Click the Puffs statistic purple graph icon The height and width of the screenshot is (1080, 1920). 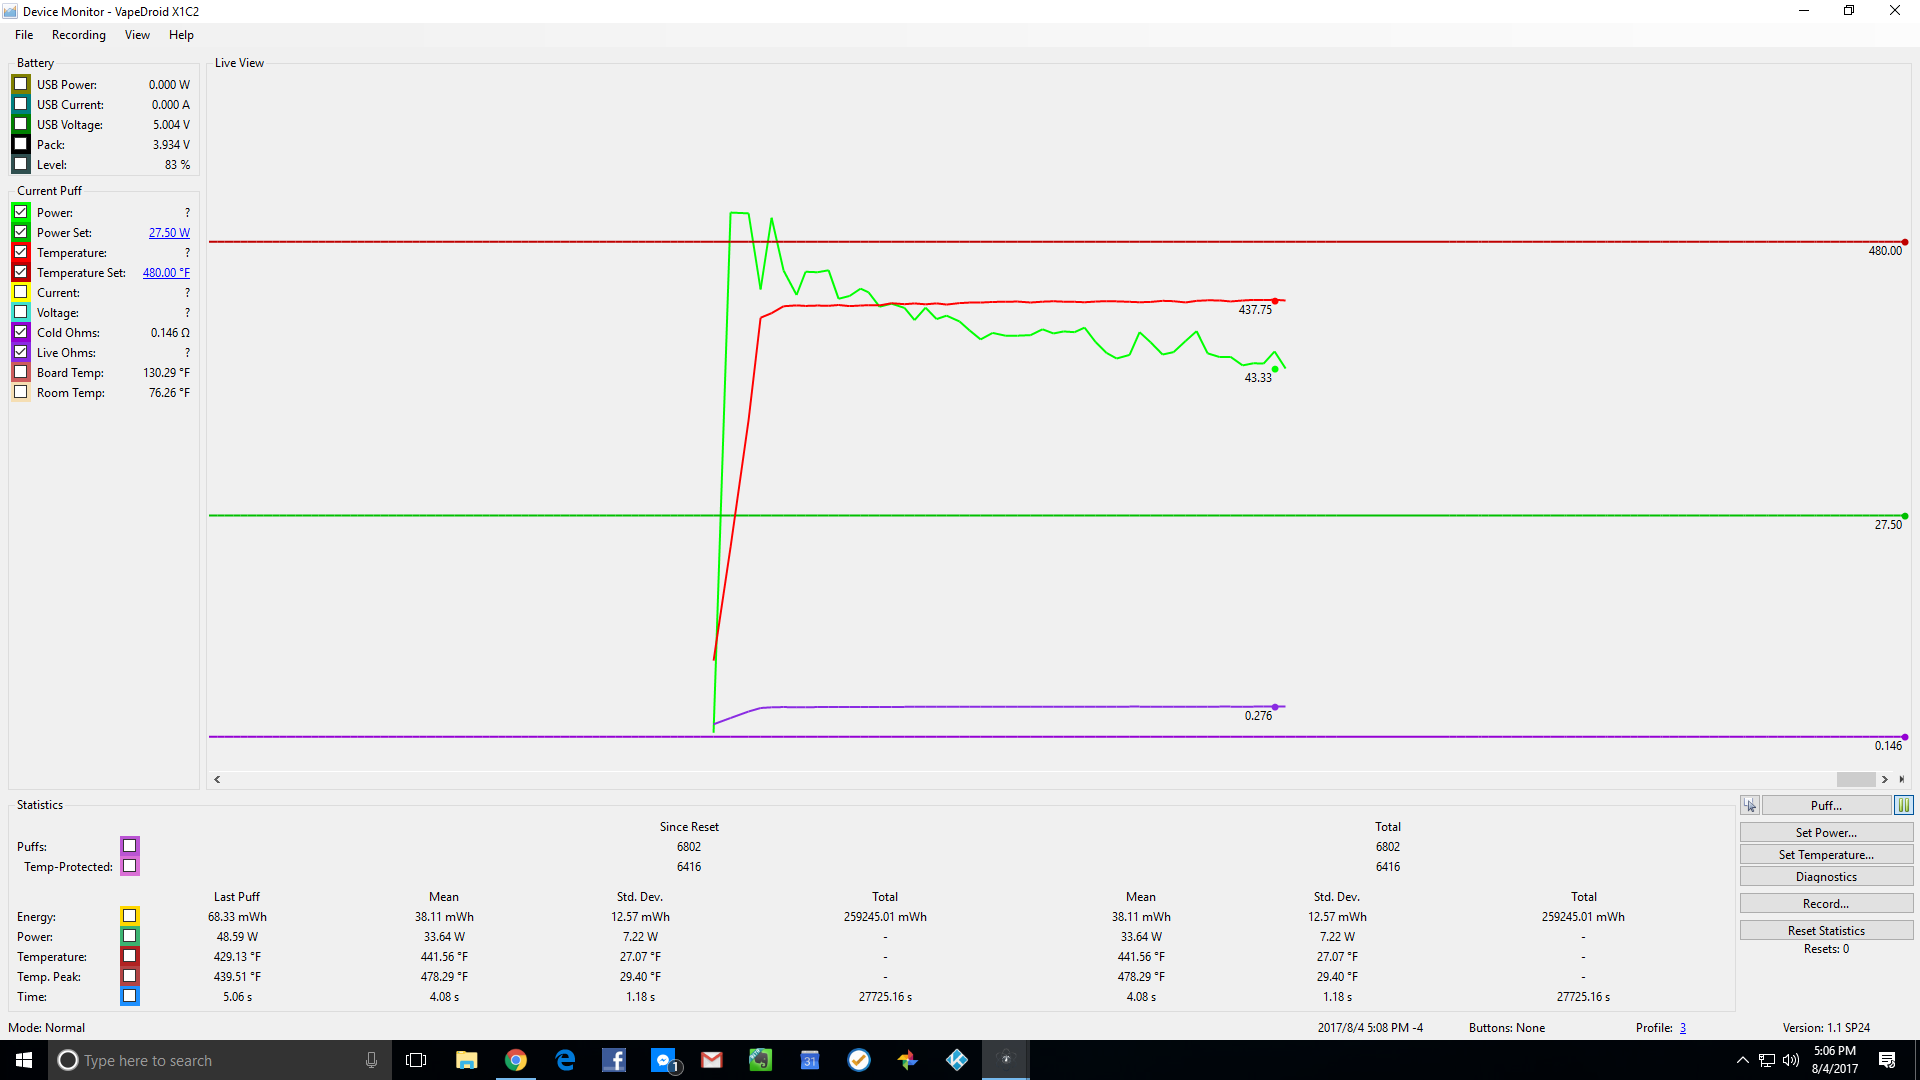click(x=130, y=846)
